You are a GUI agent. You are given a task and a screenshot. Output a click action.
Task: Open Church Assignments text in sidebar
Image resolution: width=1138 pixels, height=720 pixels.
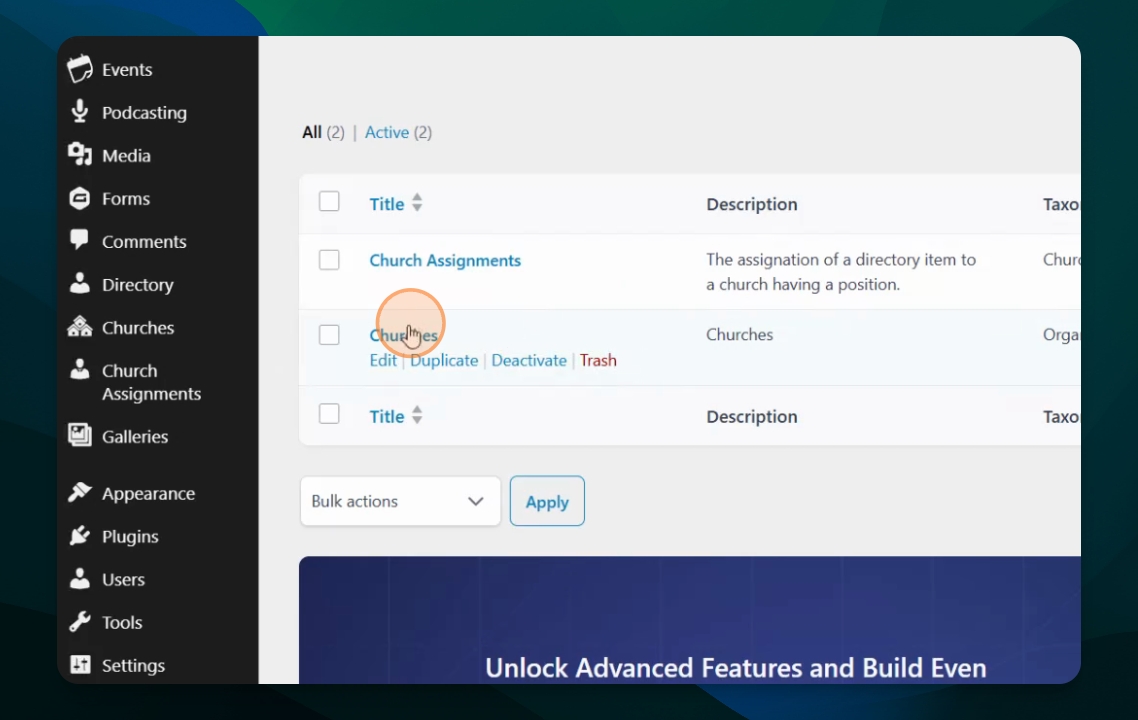point(151,382)
